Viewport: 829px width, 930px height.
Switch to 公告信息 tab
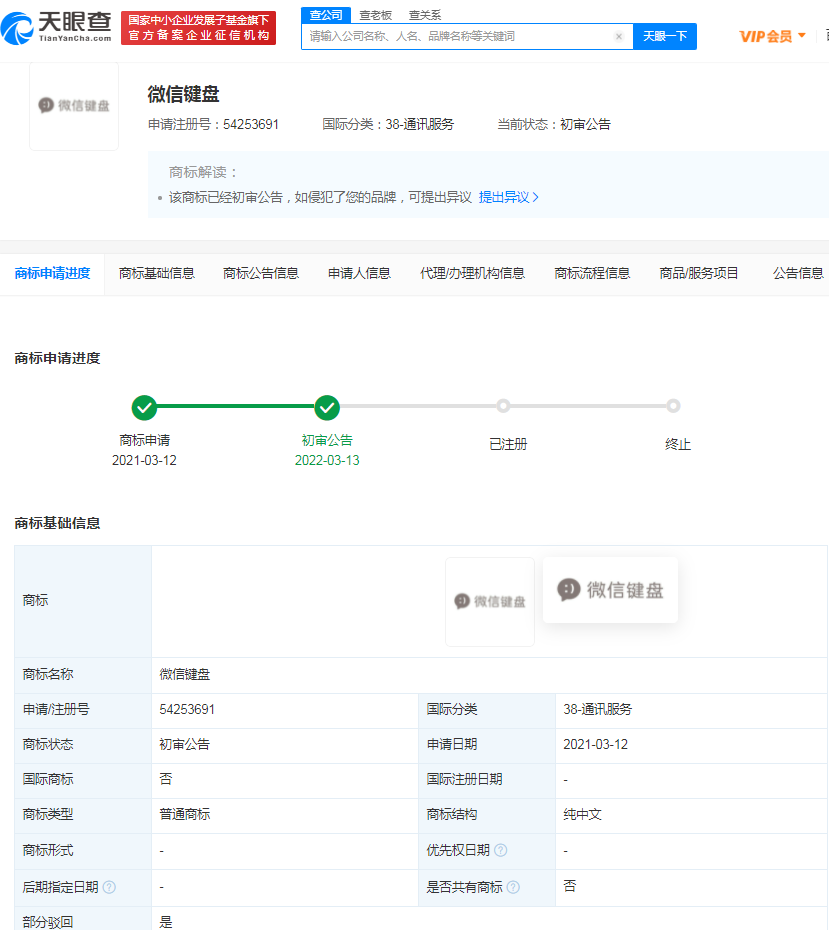[798, 273]
